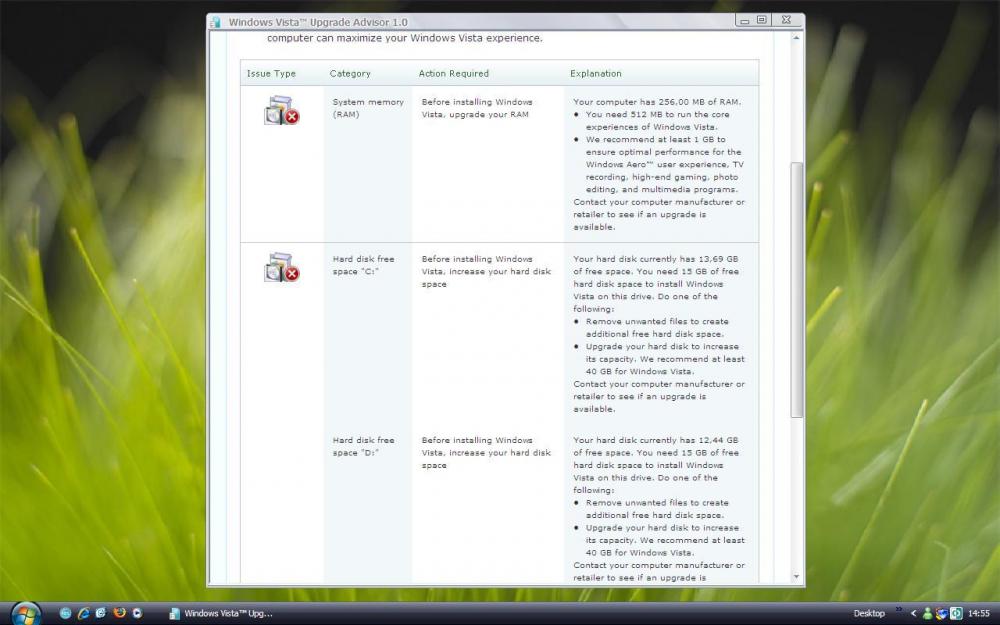The height and width of the screenshot is (625, 1000).
Task: Click the Issue Type column header
Action: [x=271, y=73]
